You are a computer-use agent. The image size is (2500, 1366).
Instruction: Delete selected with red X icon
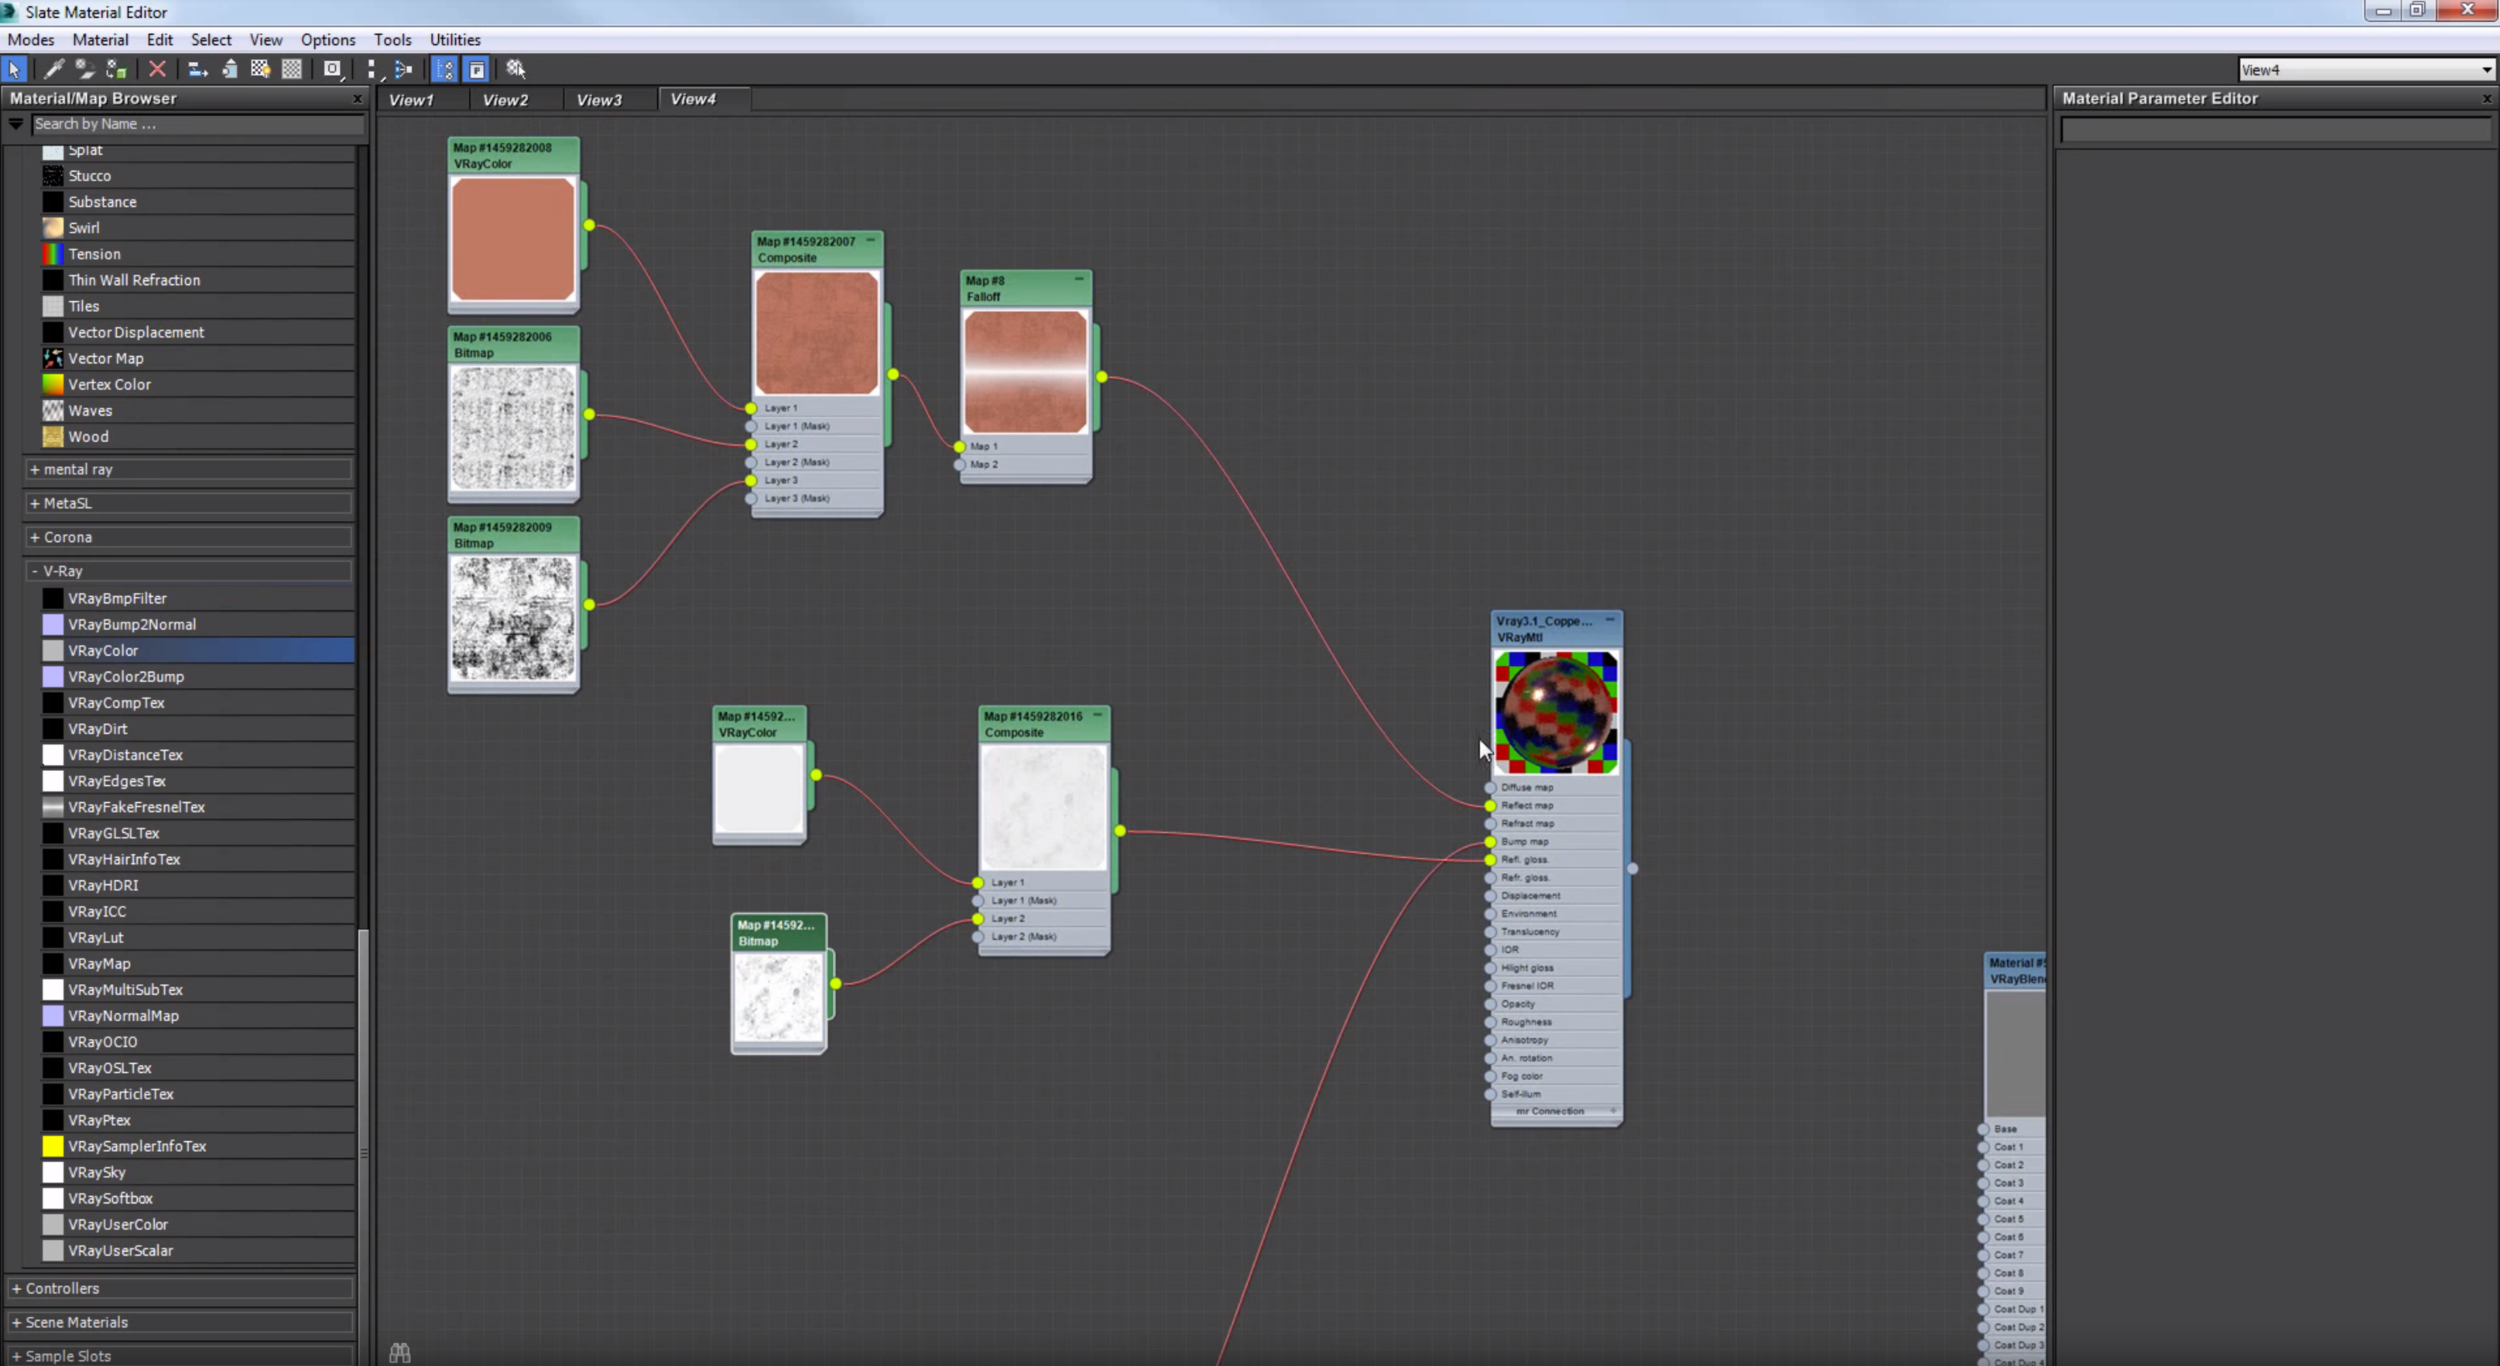[157, 69]
